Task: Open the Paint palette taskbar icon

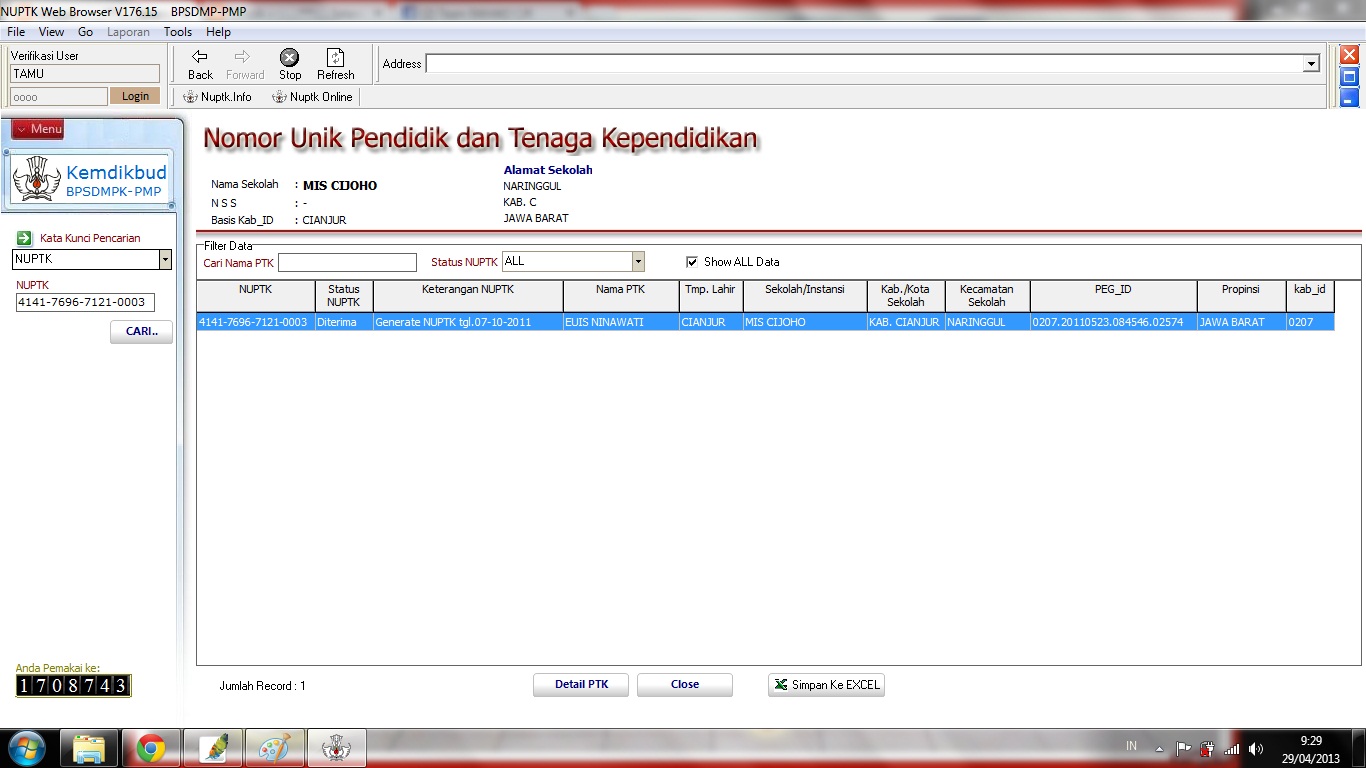Action: click(274, 749)
